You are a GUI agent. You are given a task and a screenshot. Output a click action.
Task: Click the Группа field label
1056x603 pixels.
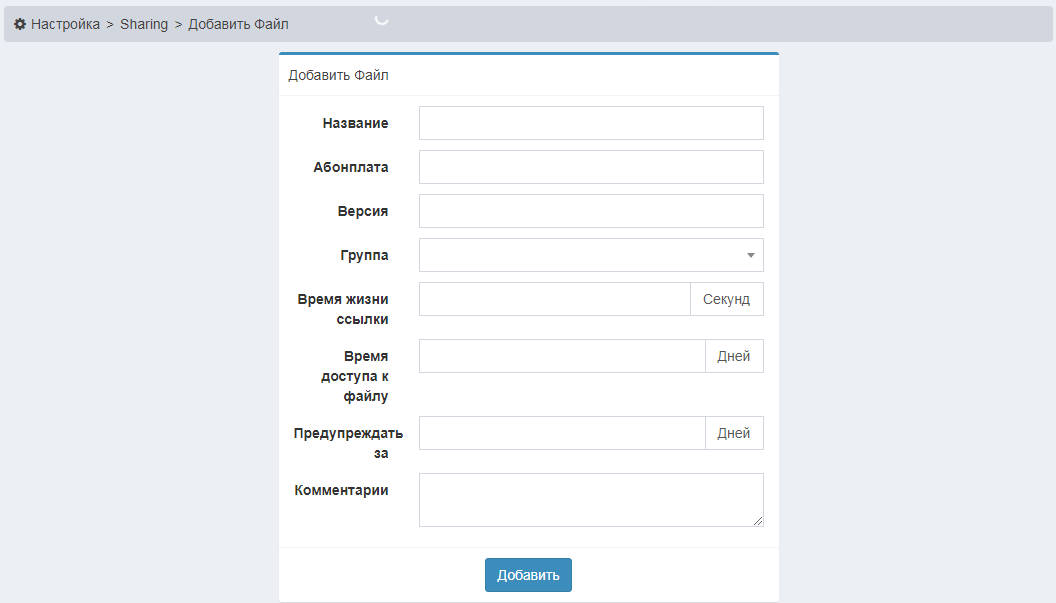click(364, 255)
